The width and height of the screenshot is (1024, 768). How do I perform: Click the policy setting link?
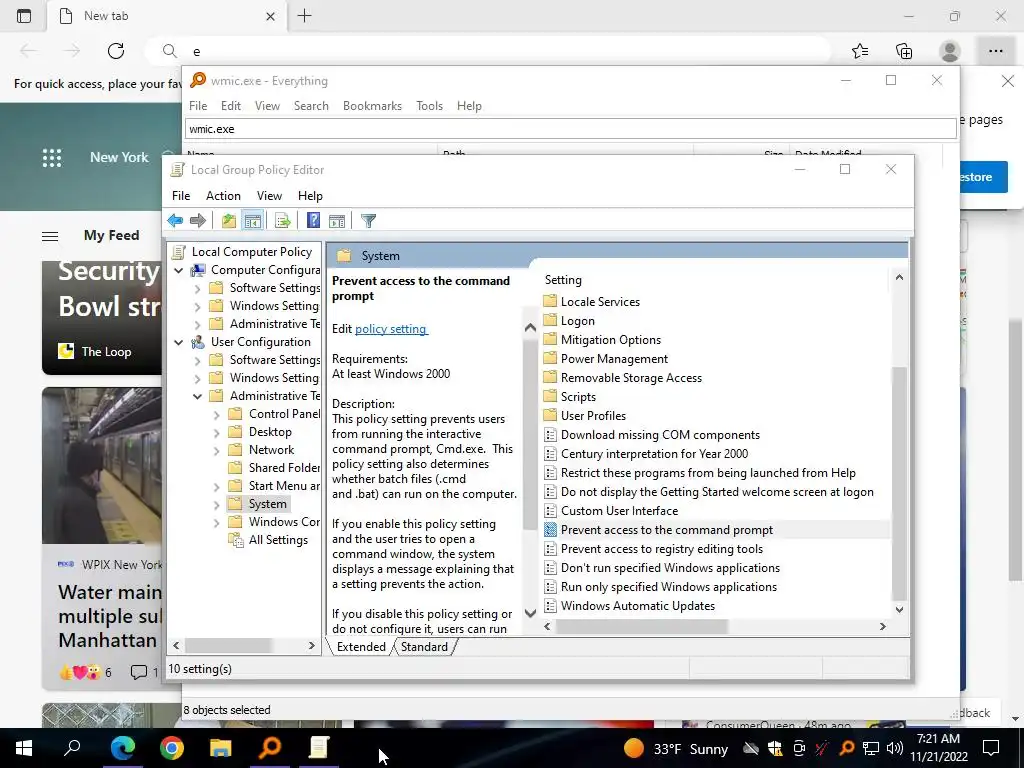pyautogui.click(x=391, y=328)
